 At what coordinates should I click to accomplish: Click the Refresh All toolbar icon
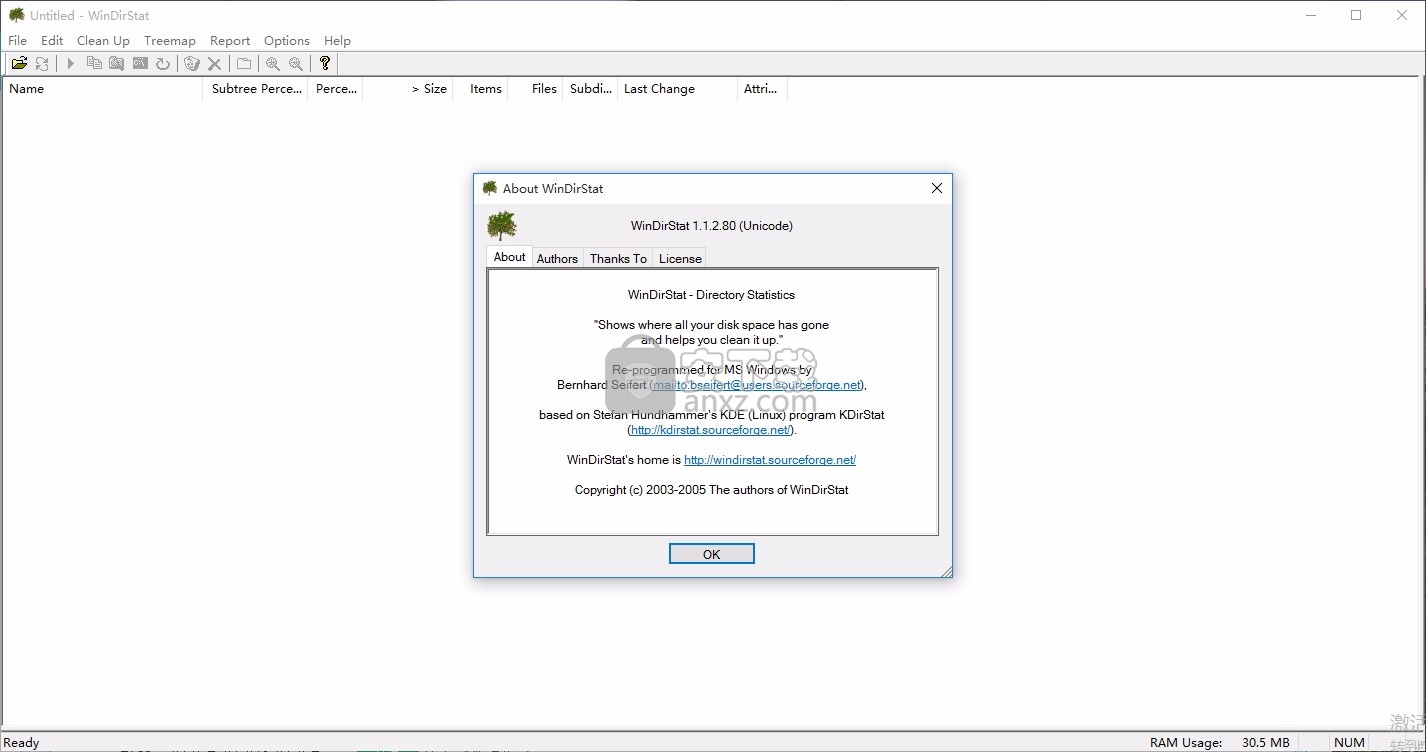coord(42,63)
